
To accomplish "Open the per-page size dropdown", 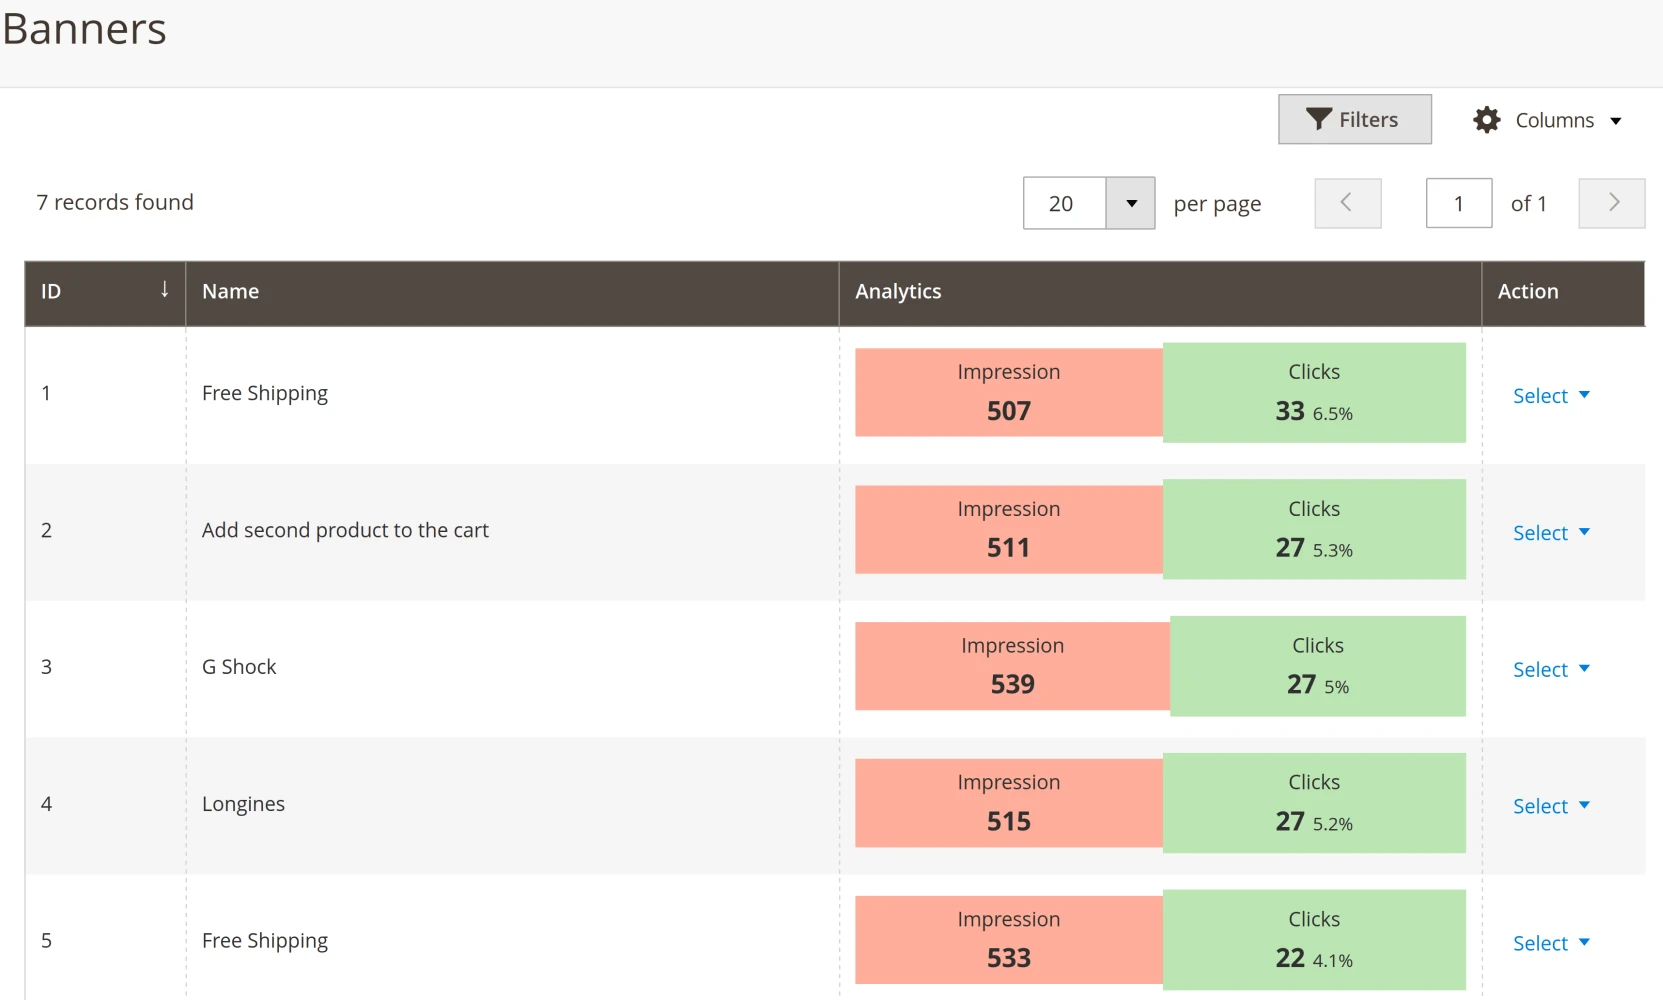I will click(x=1131, y=203).
